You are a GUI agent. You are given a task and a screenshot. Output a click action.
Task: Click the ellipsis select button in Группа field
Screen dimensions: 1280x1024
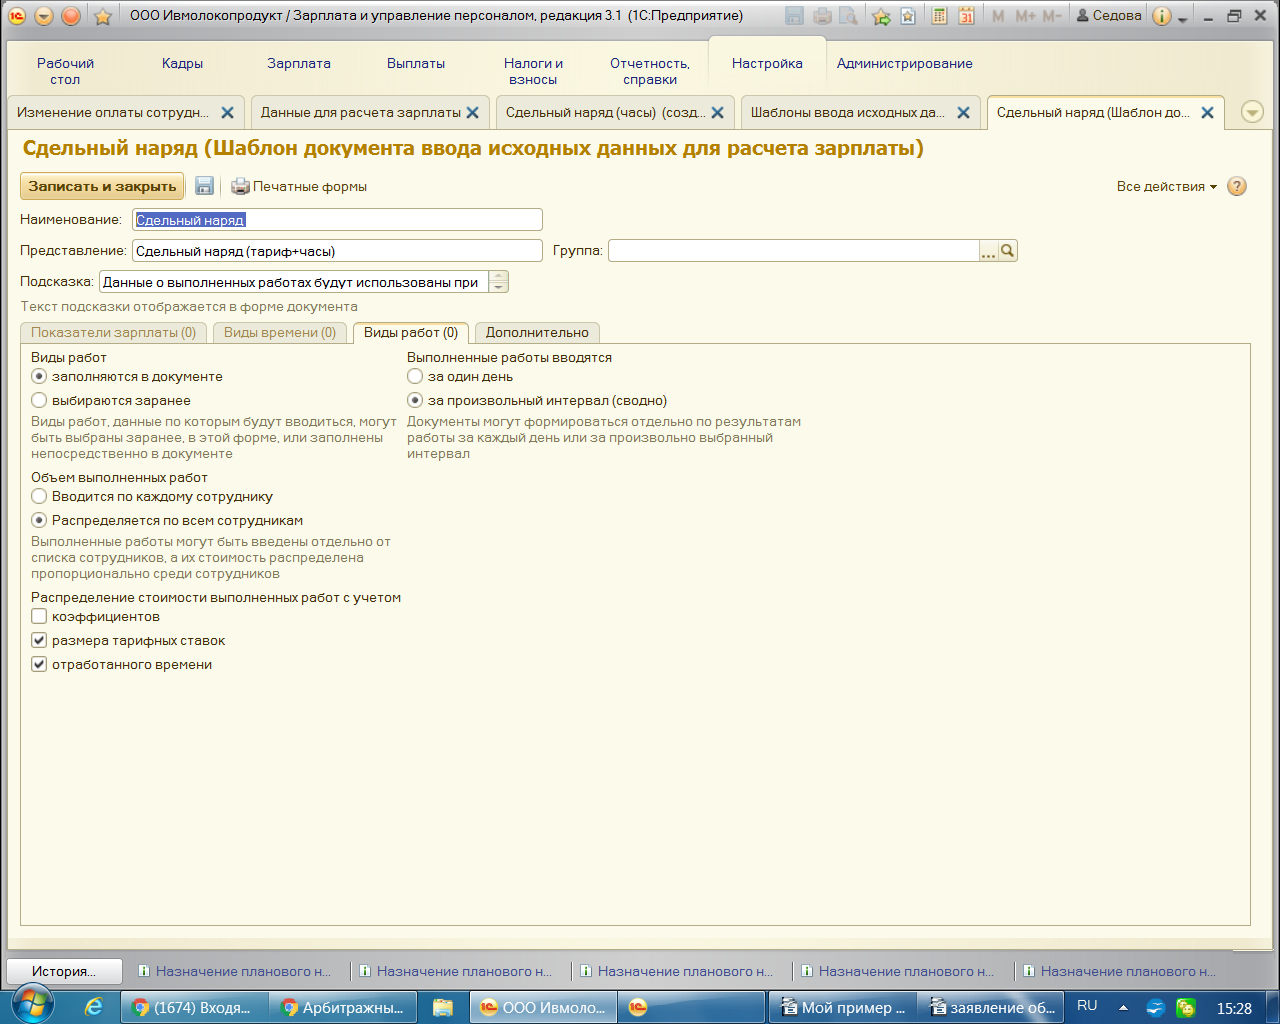coord(988,251)
